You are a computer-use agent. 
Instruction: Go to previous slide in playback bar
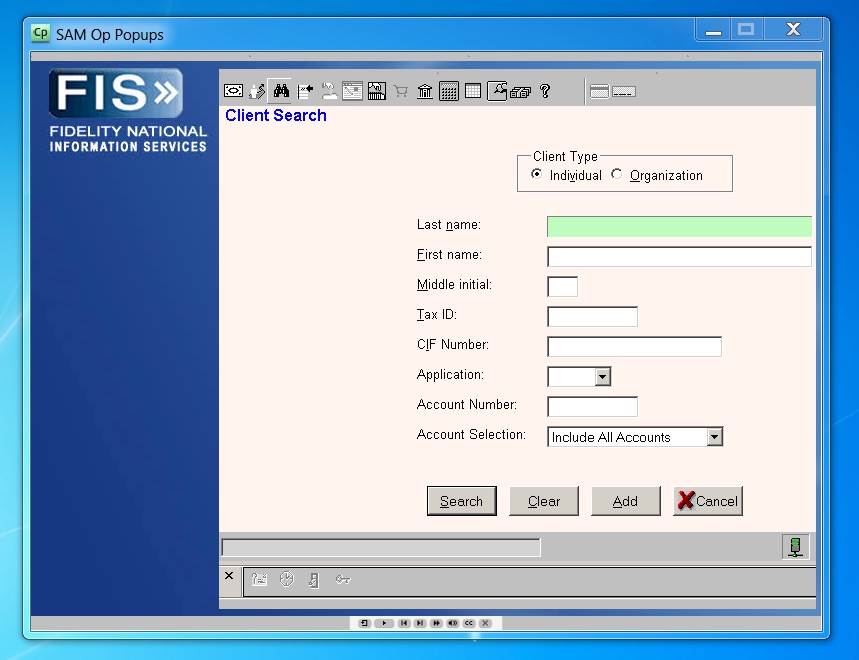pos(404,623)
